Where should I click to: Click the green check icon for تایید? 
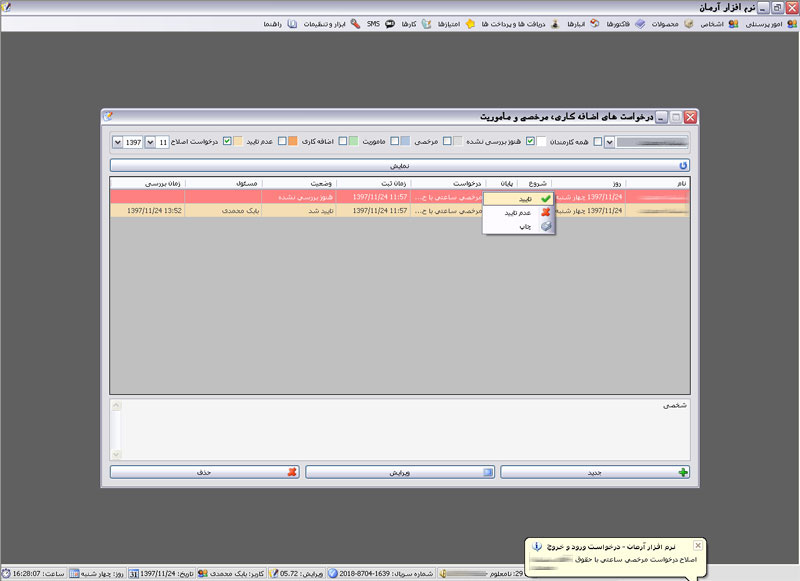pyautogui.click(x=545, y=199)
